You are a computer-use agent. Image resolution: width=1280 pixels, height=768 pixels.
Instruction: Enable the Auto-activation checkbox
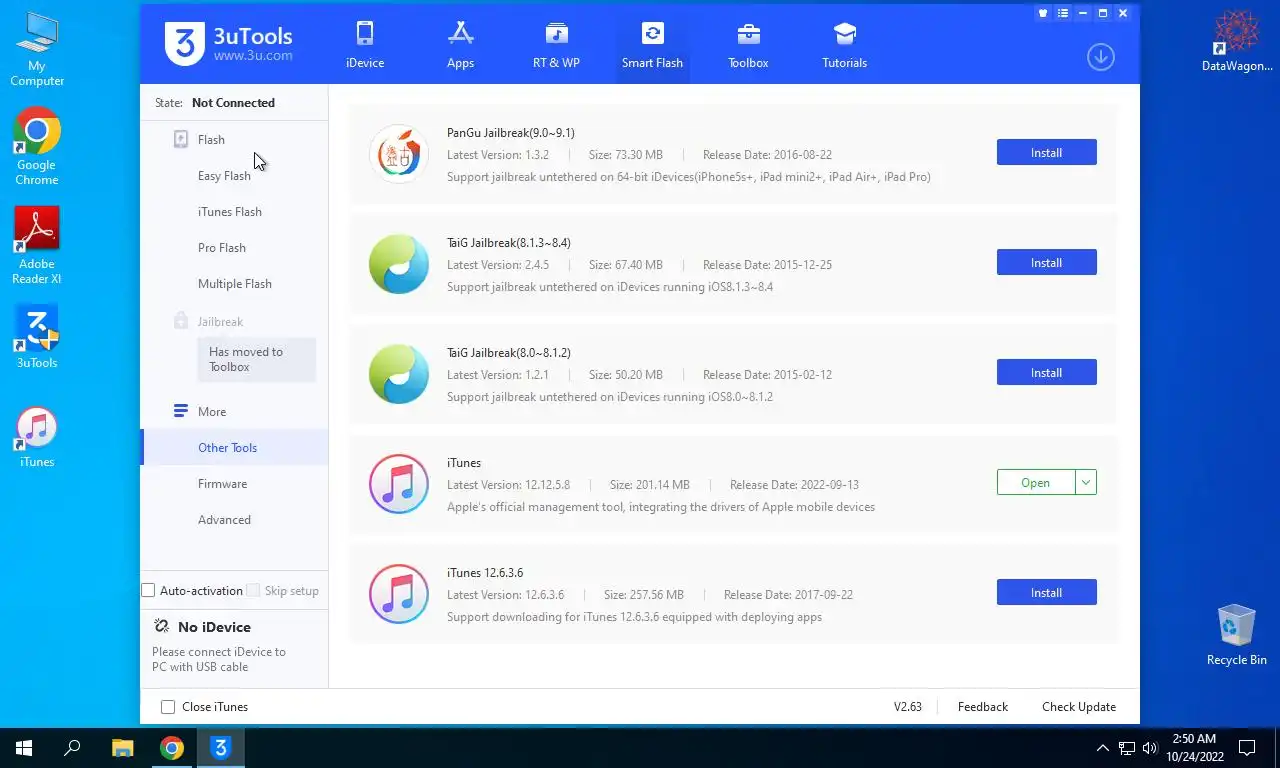coord(148,591)
